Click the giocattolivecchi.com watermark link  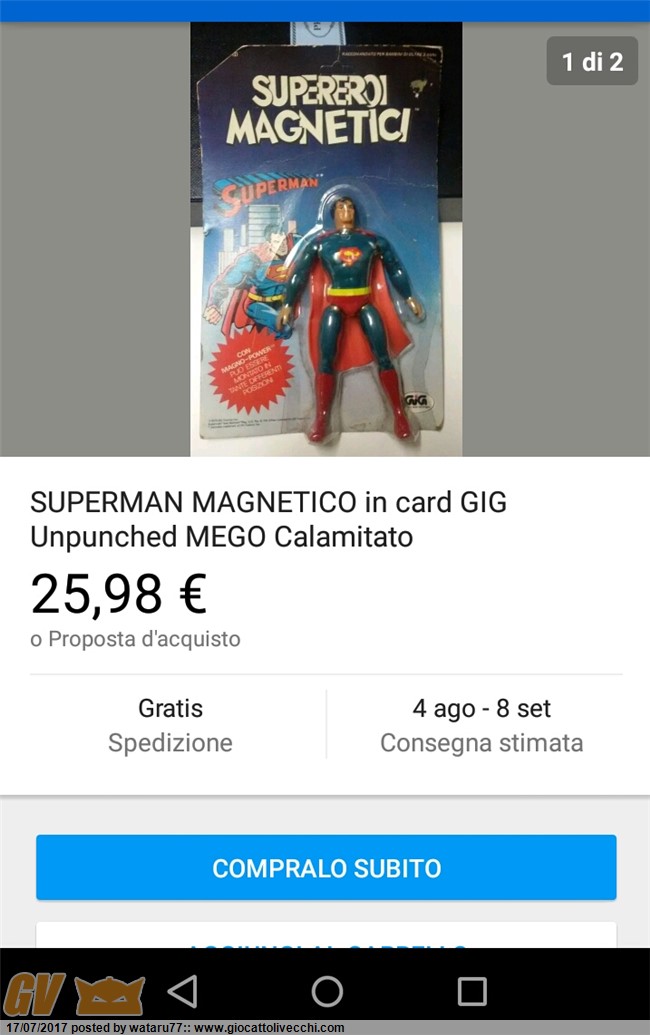tap(269, 1028)
